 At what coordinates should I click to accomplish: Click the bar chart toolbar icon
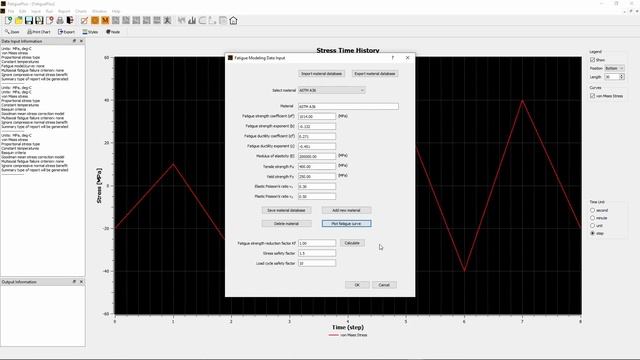pyautogui.click(x=192, y=20)
